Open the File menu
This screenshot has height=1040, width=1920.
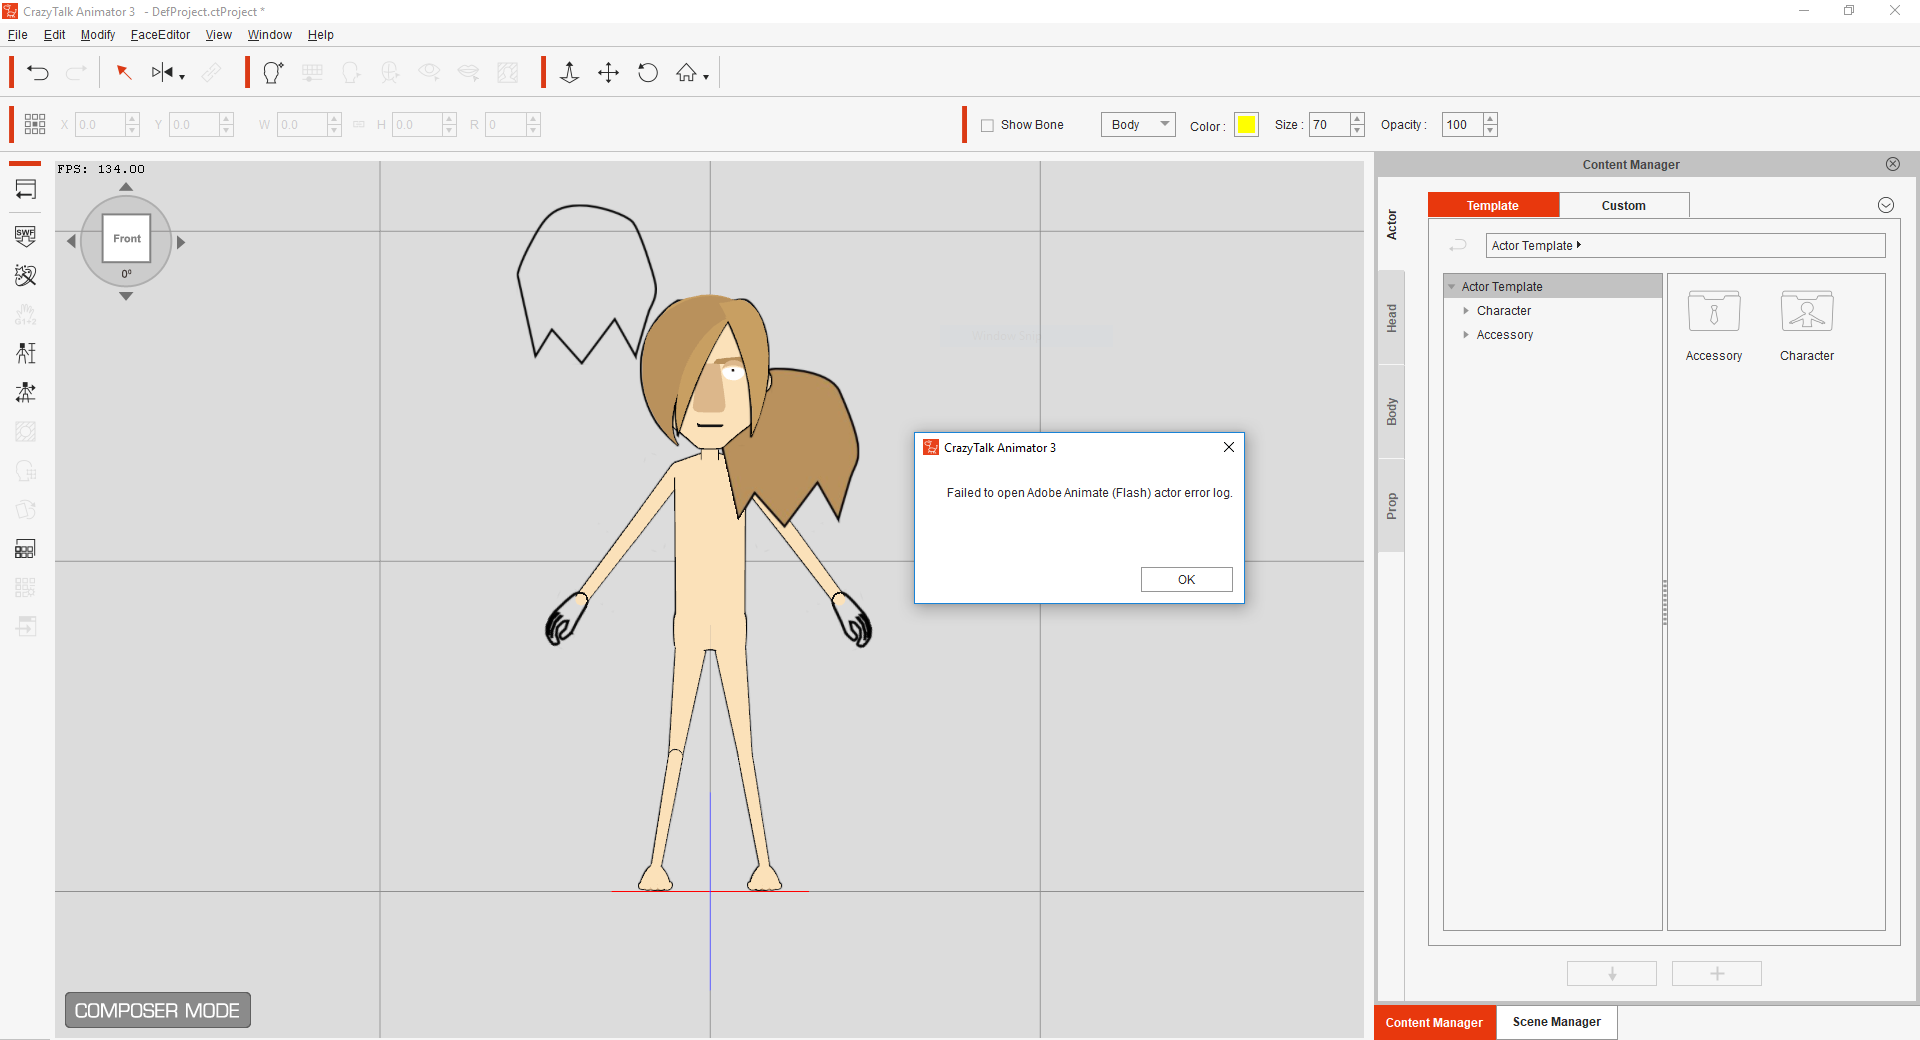click(18, 35)
